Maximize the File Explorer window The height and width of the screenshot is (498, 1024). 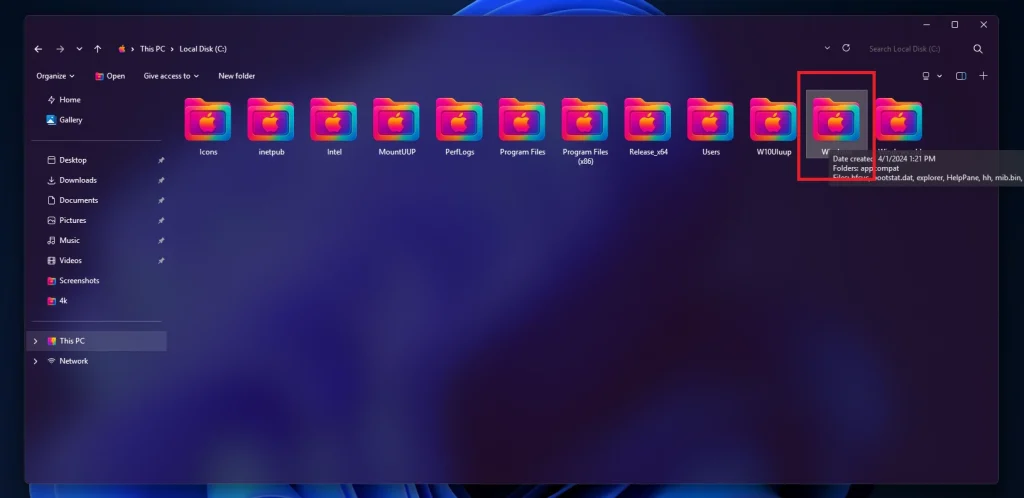click(x=955, y=25)
